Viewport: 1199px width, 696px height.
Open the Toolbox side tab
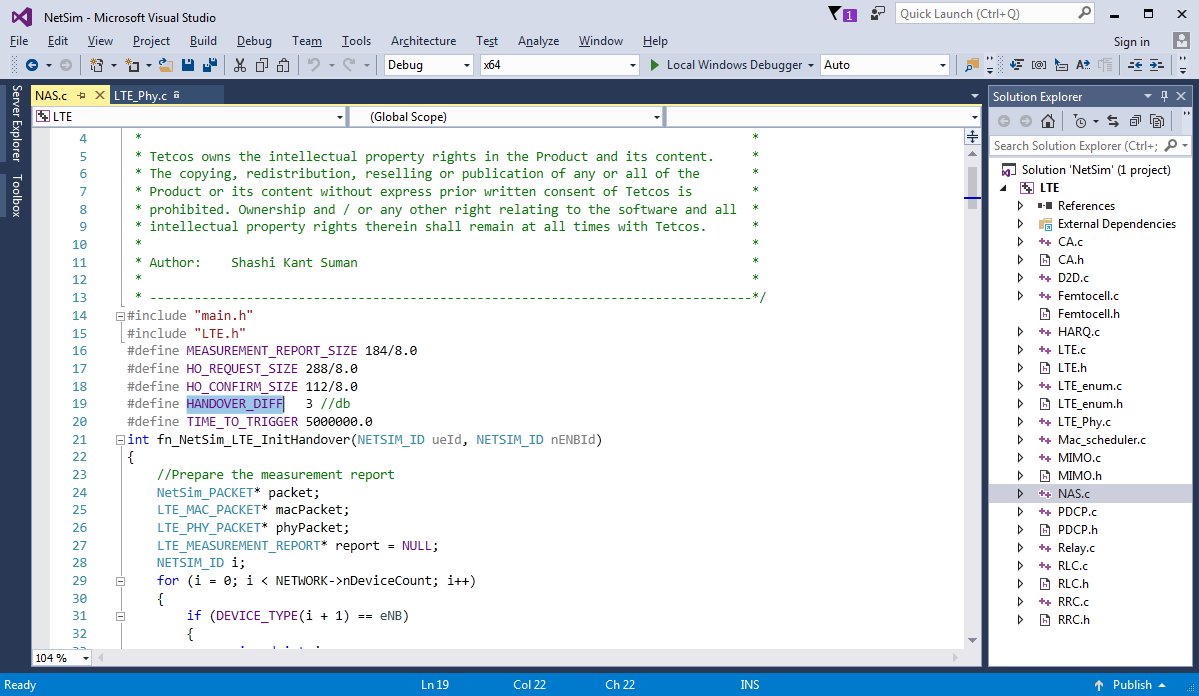click(x=16, y=196)
